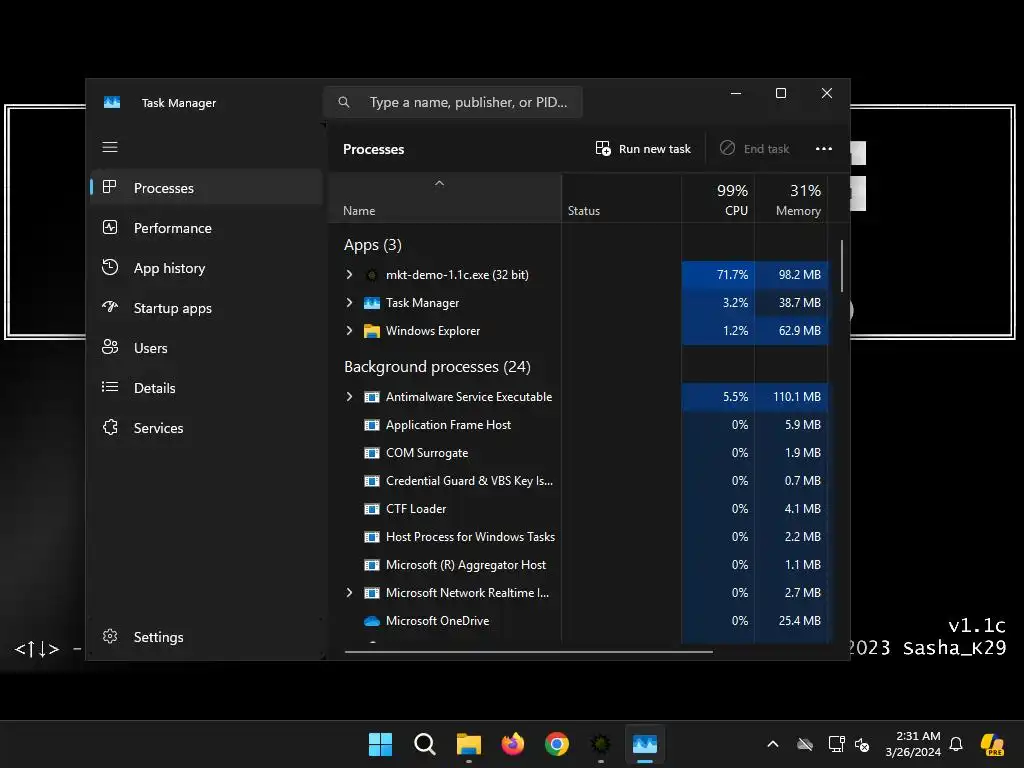Image resolution: width=1024 pixels, height=768 pixels.
Task: Open the Users page
Action: pyautogui.click(x=206, y=348)
